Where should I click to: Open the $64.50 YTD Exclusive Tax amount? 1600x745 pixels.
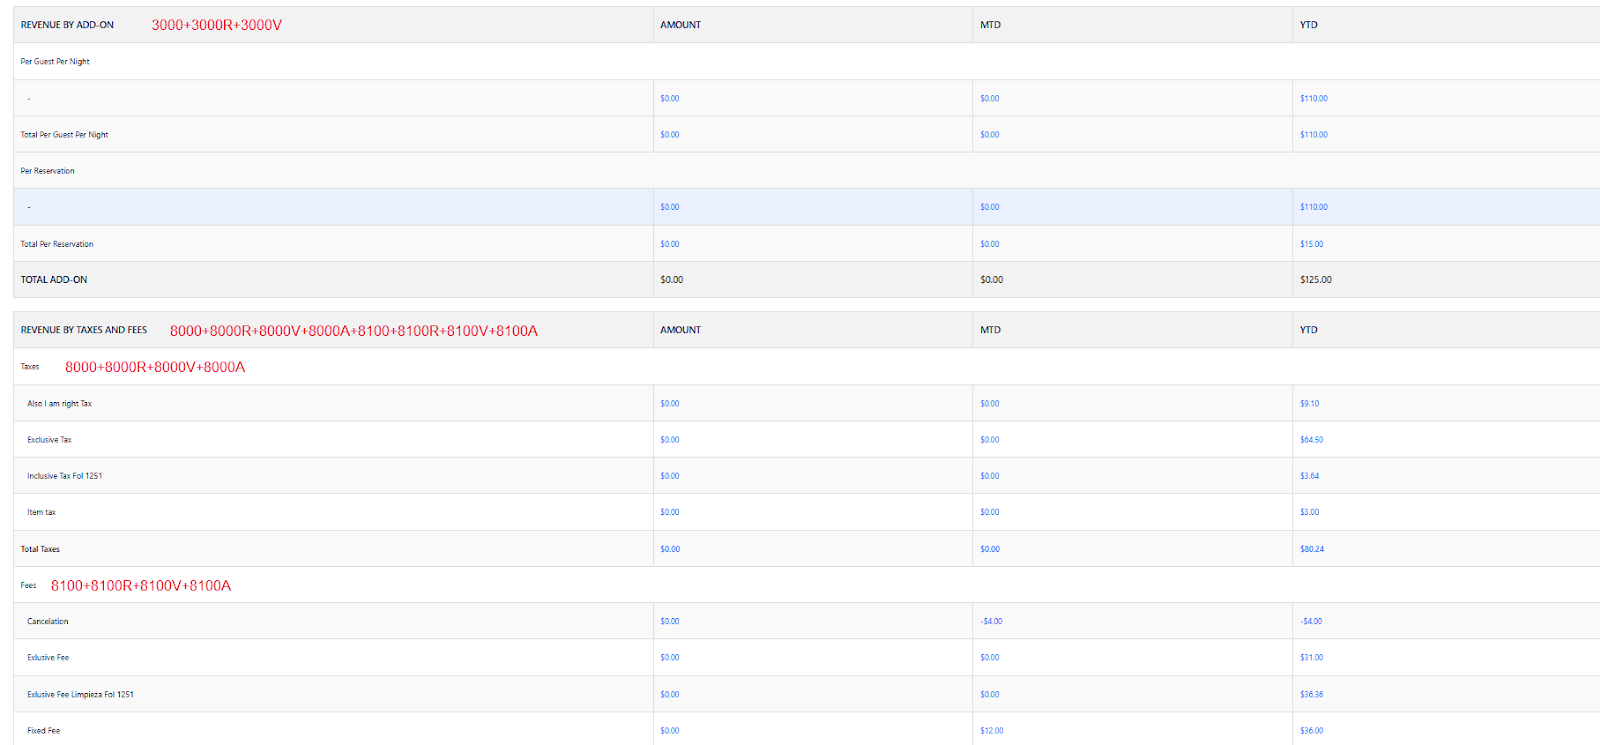coord(1311,440)
